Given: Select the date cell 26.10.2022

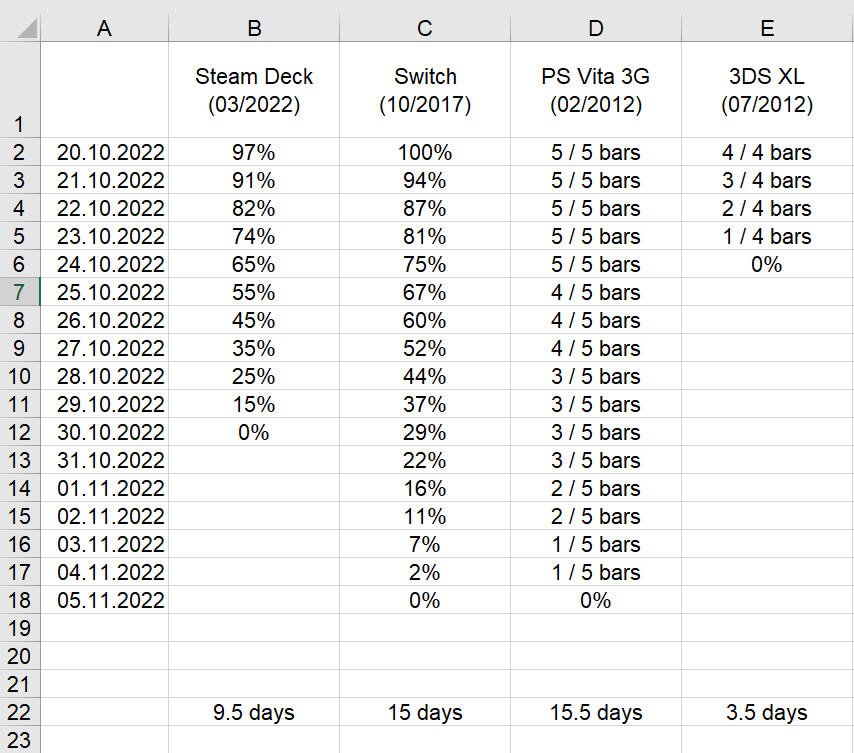Looking at the screenshot, I should (x=105, y=320).
